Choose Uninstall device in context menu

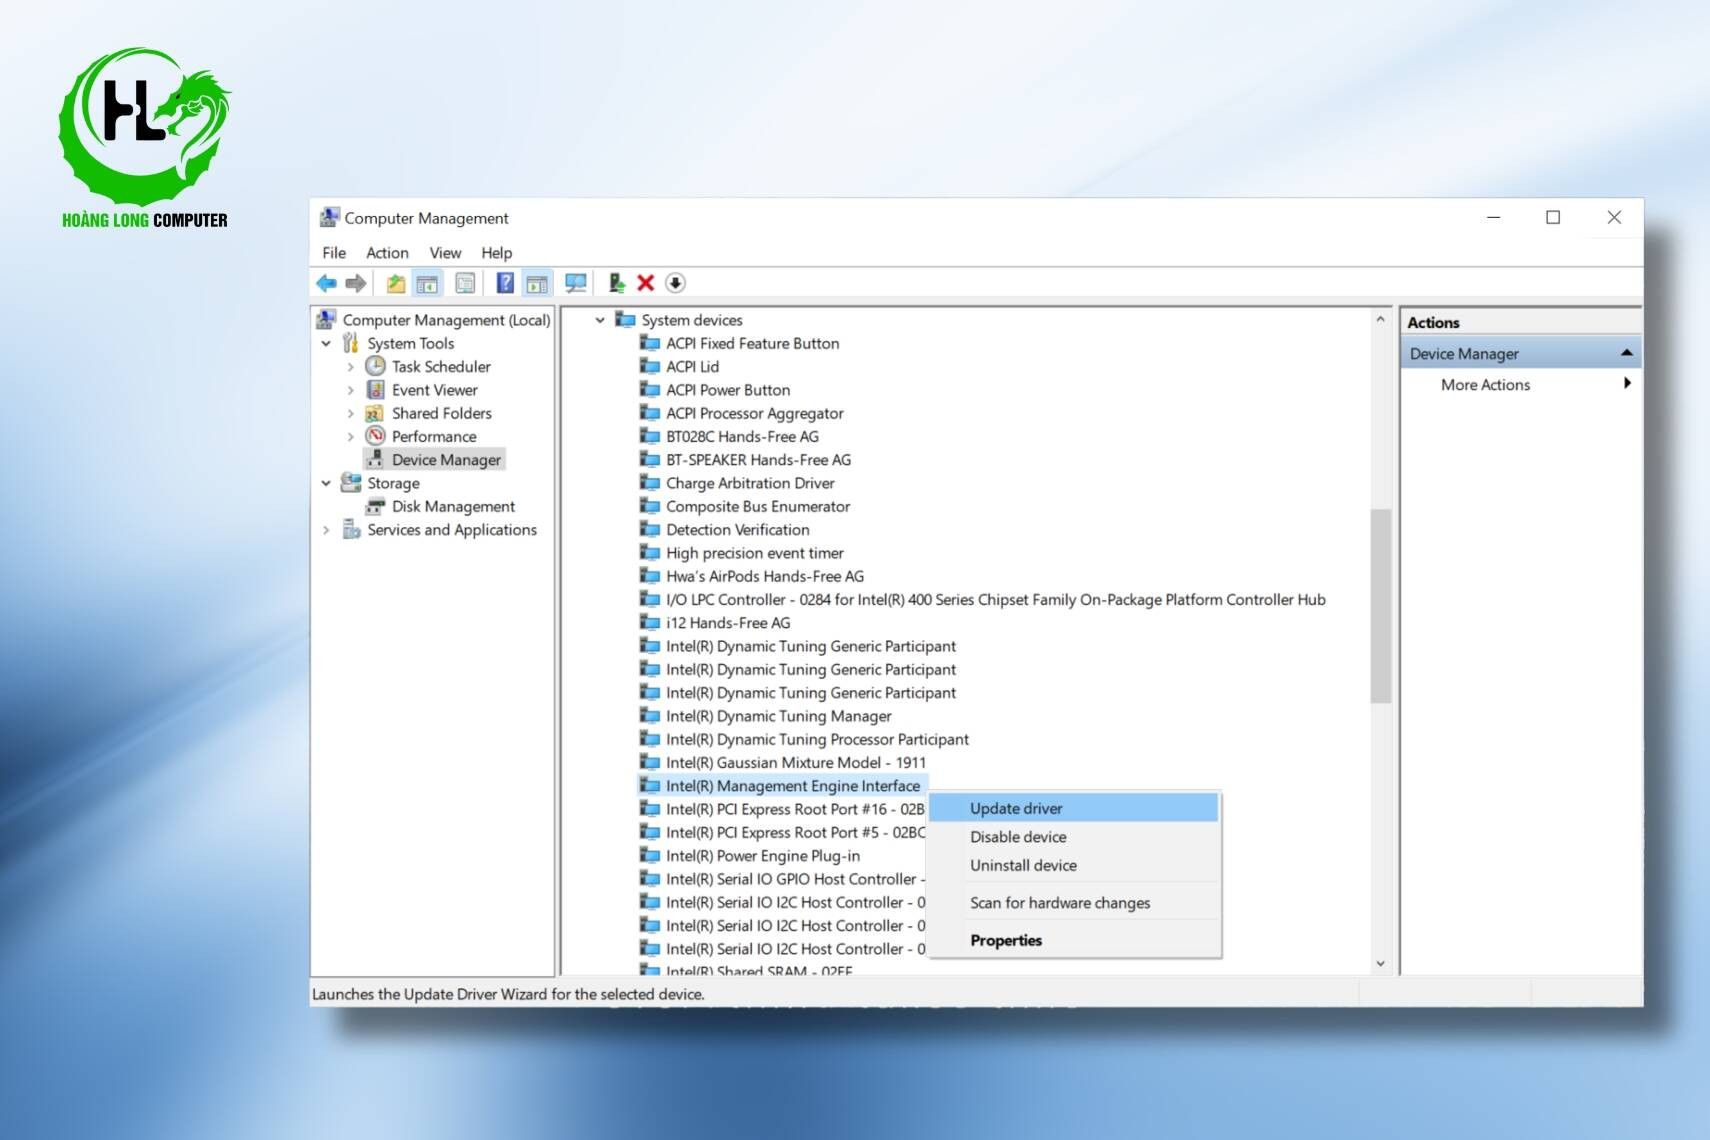[1074, 865]
